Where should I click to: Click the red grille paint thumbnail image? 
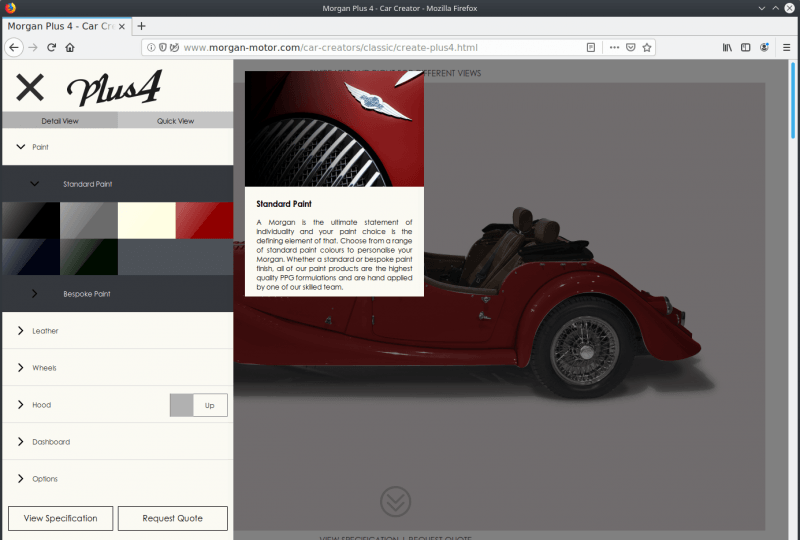pyautogui.click(x=334, y=129)
